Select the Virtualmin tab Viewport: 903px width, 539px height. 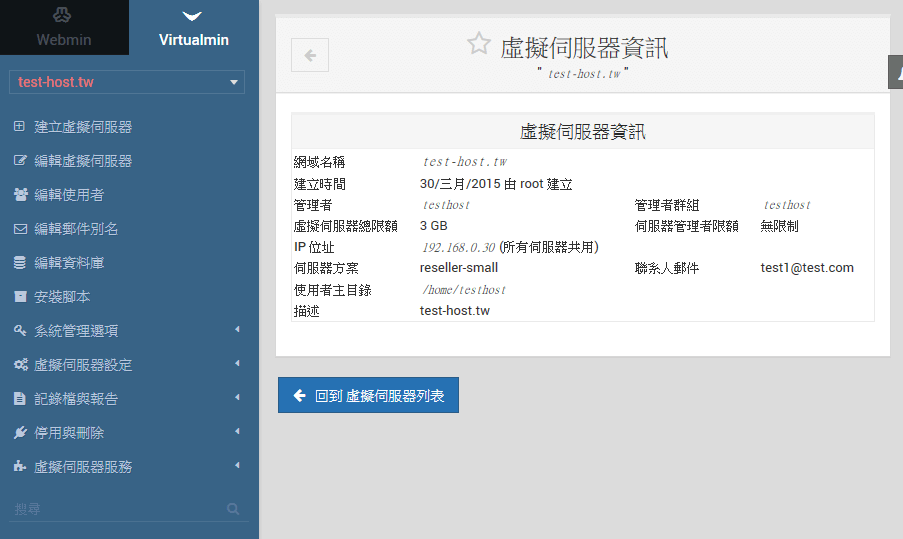point(194,28)
